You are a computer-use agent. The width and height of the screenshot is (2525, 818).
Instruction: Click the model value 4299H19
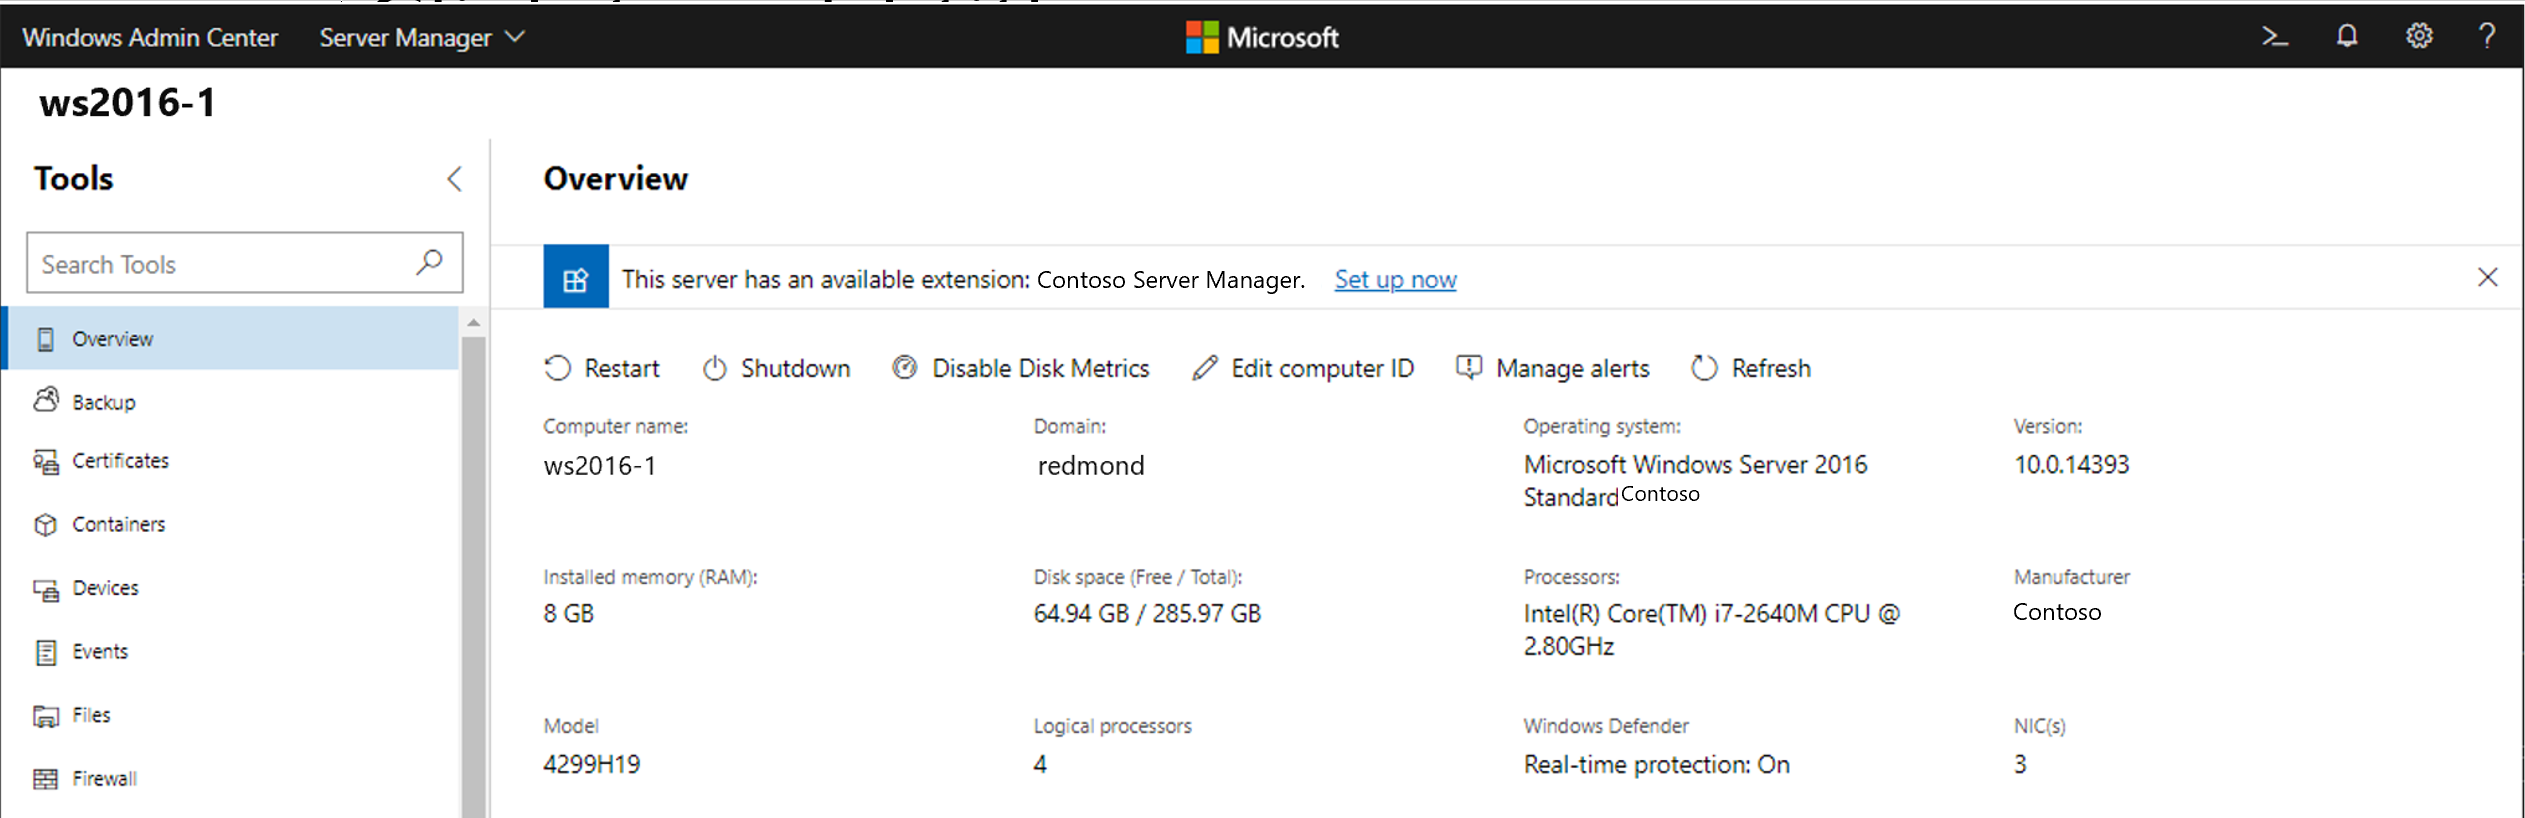click(591, 765)
